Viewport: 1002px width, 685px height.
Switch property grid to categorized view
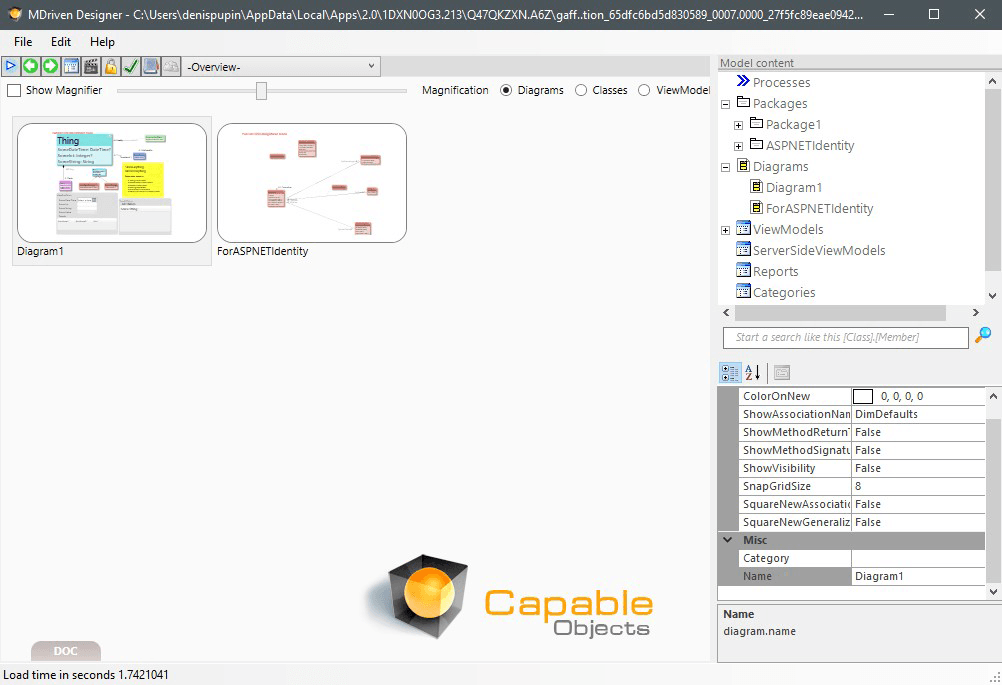(730, 372)
